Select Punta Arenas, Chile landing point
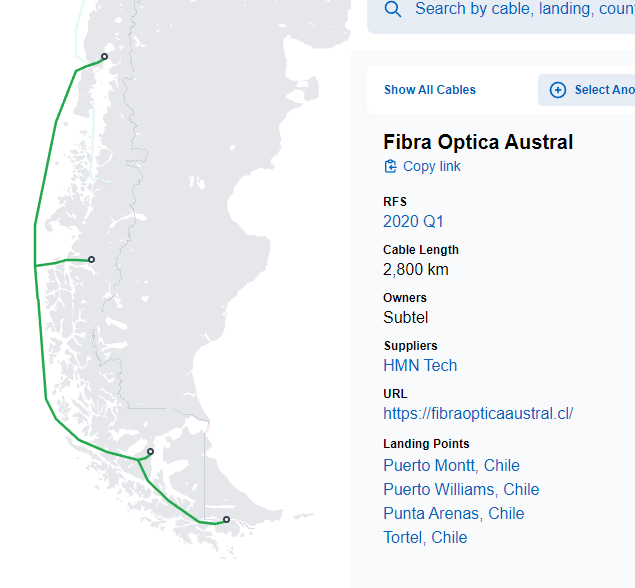Viewport: 635px width, 588px height. tap(453, 513)
